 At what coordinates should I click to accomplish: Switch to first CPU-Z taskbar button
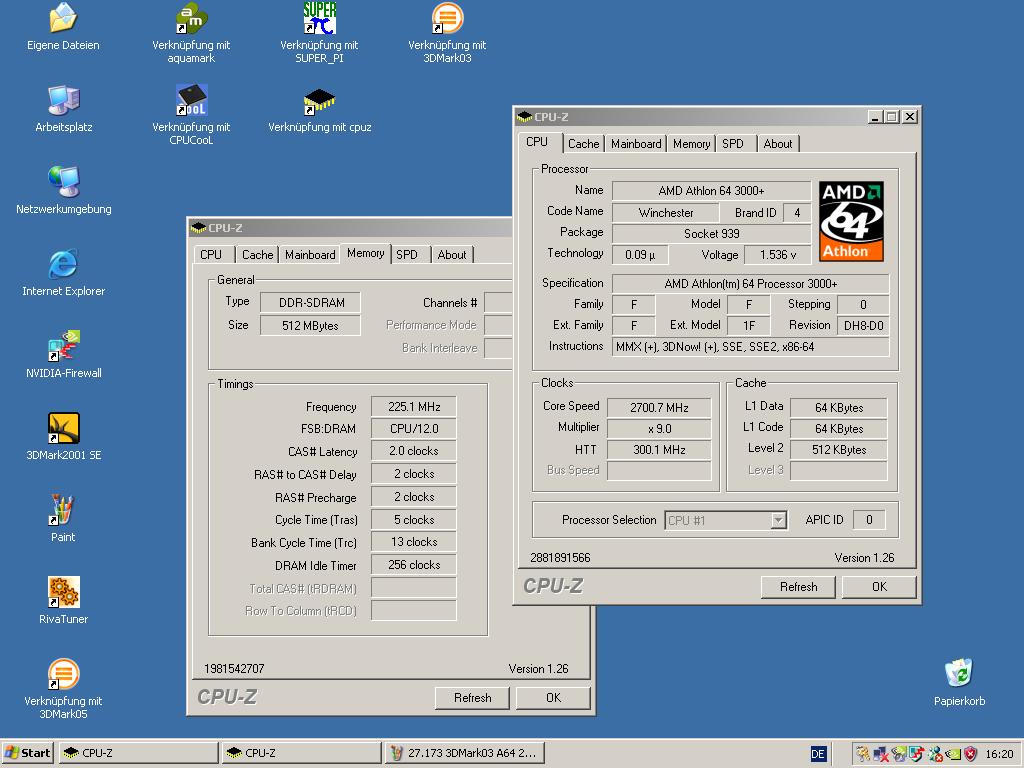[x=138, y=753]
